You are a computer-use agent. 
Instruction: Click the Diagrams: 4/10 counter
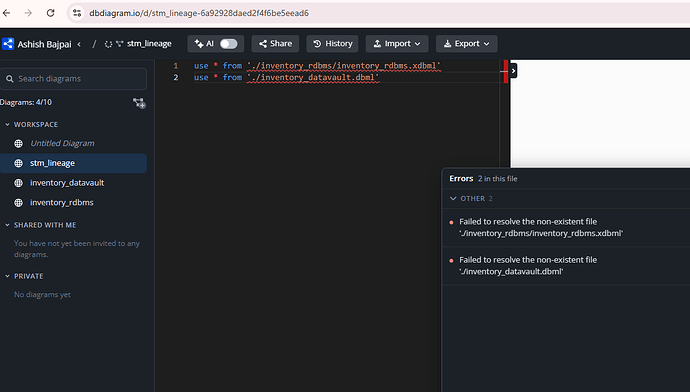pos(26,102)
